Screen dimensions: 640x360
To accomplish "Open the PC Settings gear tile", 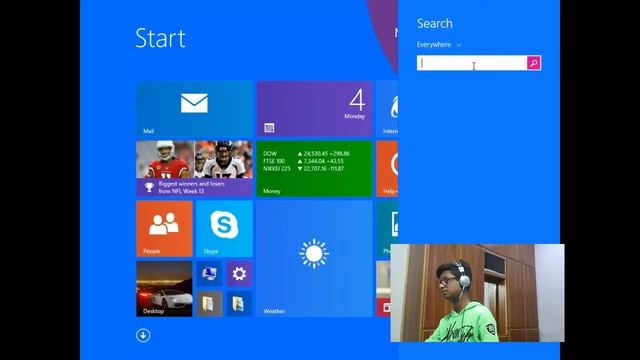I will pos(239,273).
